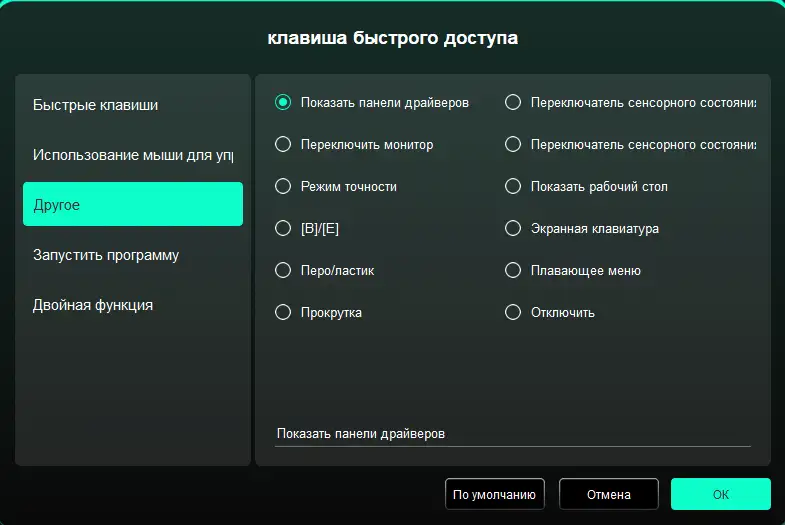Choose the Экранная клавиатура option
This screenshot has width=785, height=525.
pyautogui.click(x=513, y=228)
